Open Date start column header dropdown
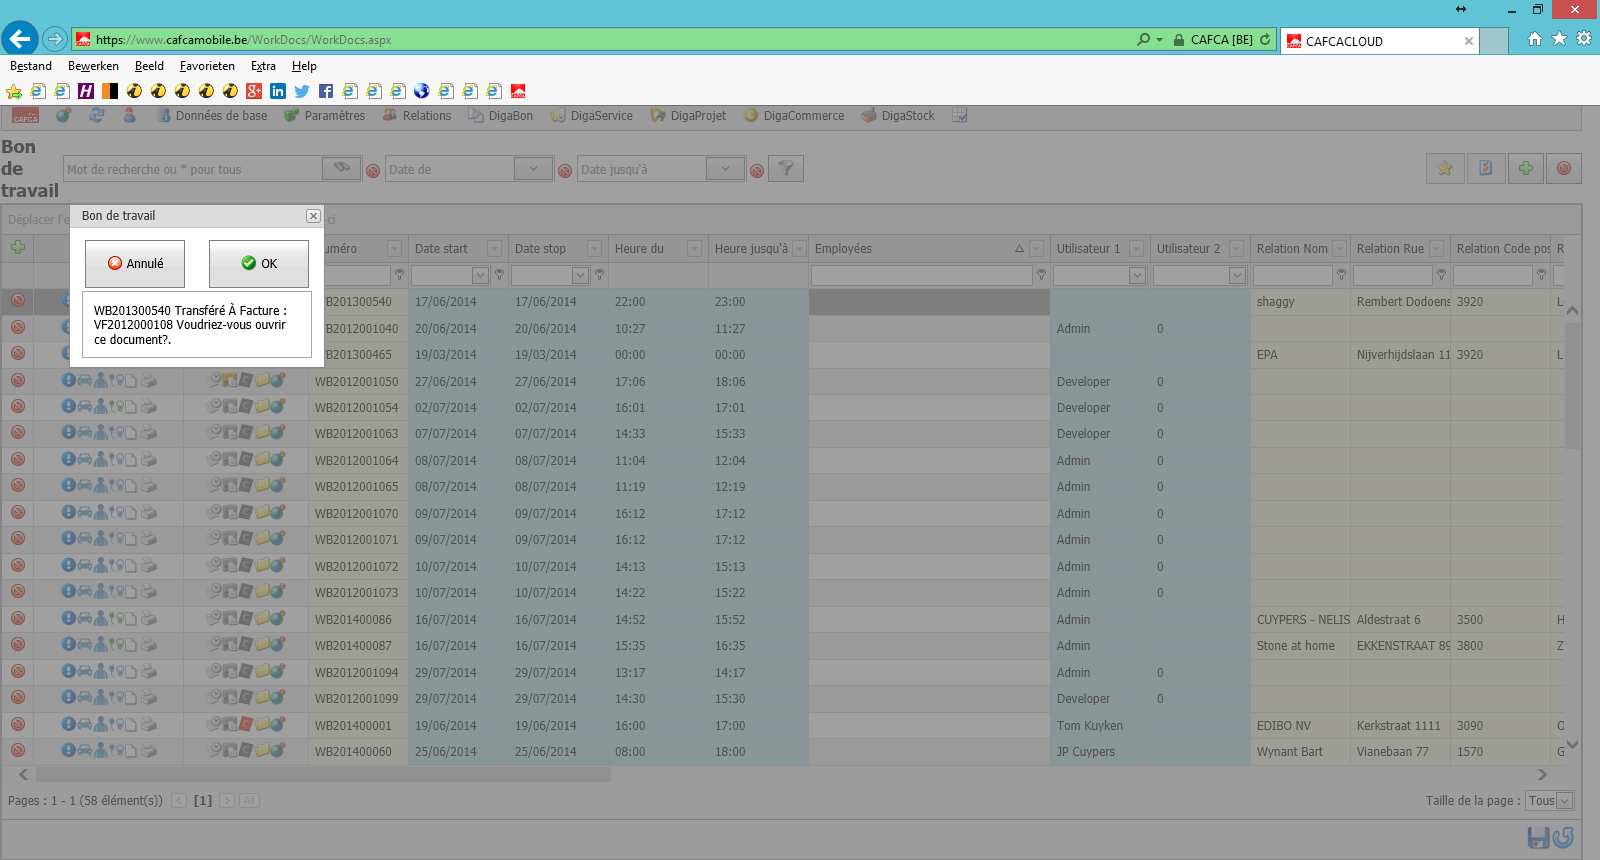This screenshot has height=860, width=1600. point(494,248)
